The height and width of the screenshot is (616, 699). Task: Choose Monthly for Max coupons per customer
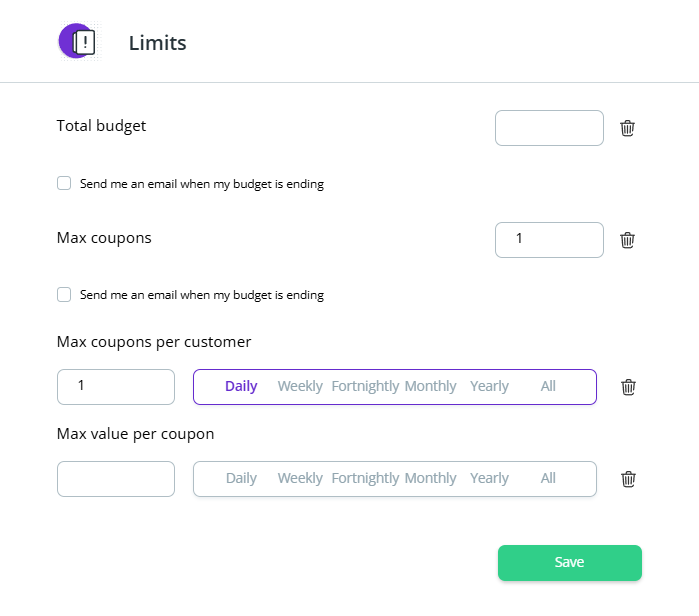coord(430,387)
